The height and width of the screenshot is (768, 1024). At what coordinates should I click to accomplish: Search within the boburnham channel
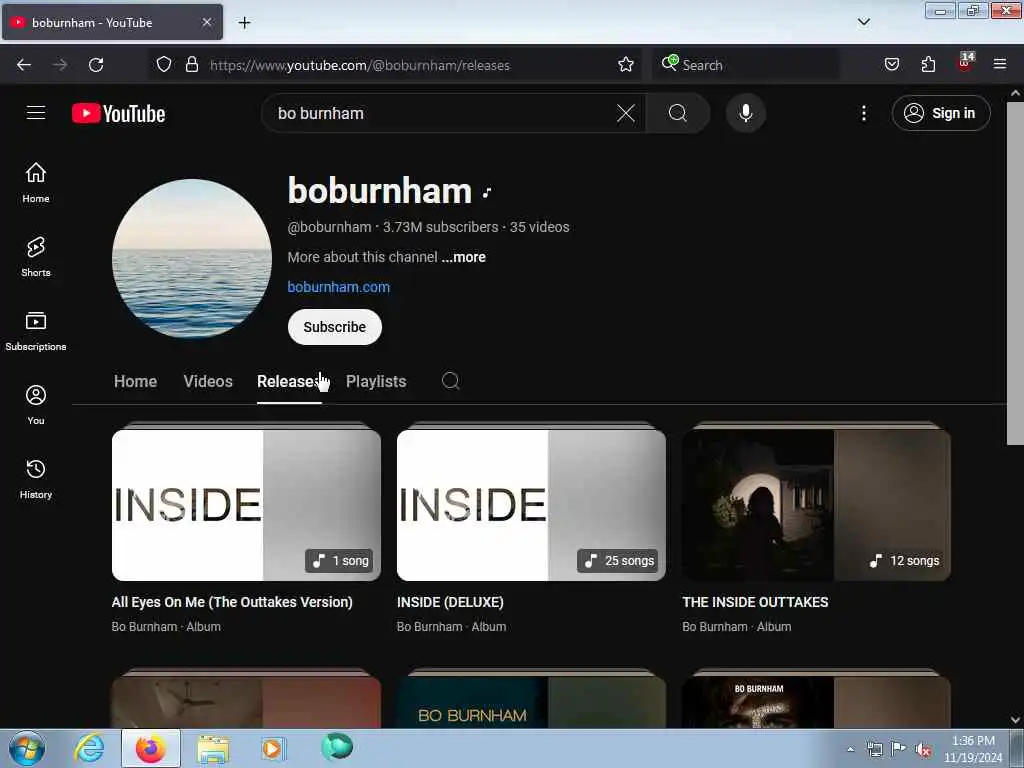click(450, 381)
